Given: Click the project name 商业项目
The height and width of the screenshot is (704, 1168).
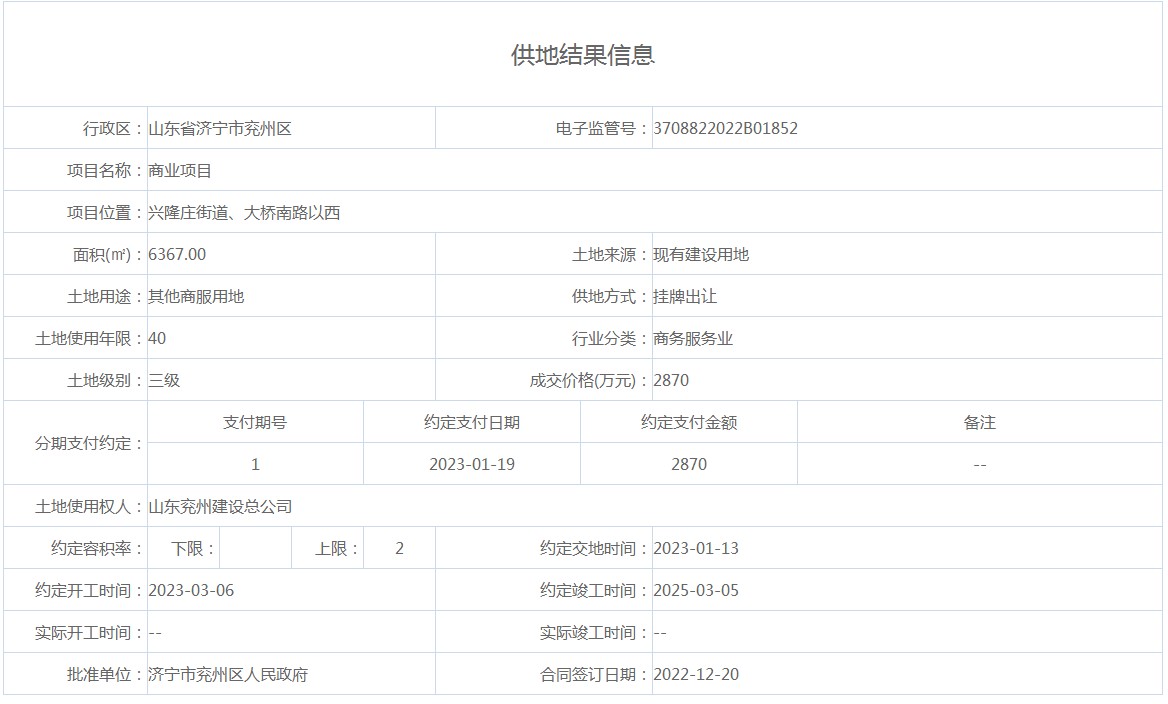Looking at the screenshot, I should (180, 170).
